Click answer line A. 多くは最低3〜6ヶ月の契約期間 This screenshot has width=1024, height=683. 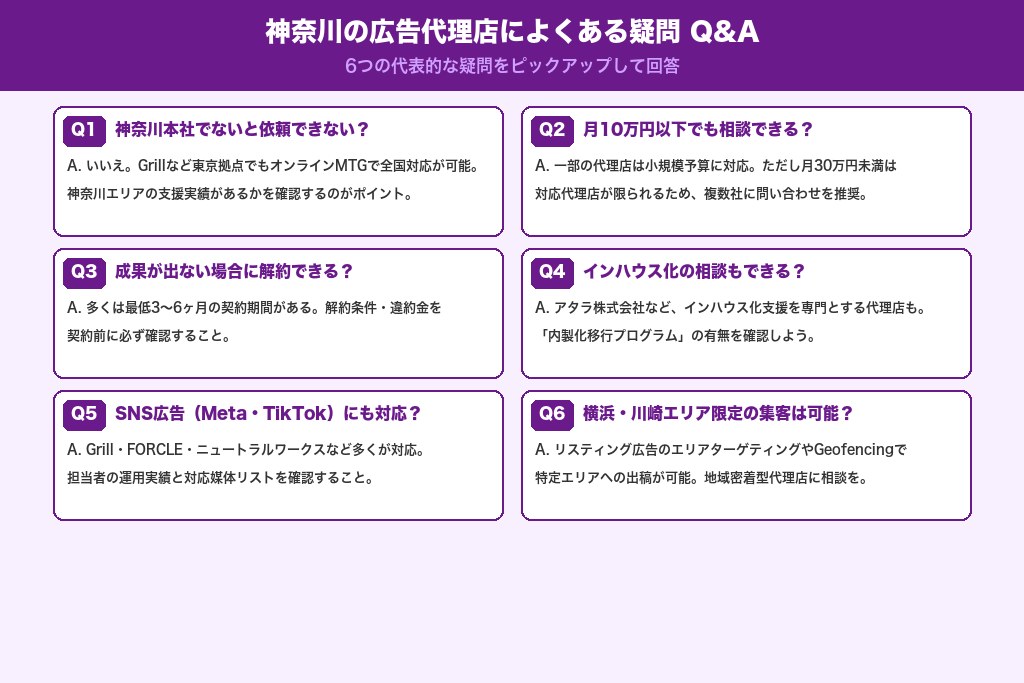coord(254,308)
